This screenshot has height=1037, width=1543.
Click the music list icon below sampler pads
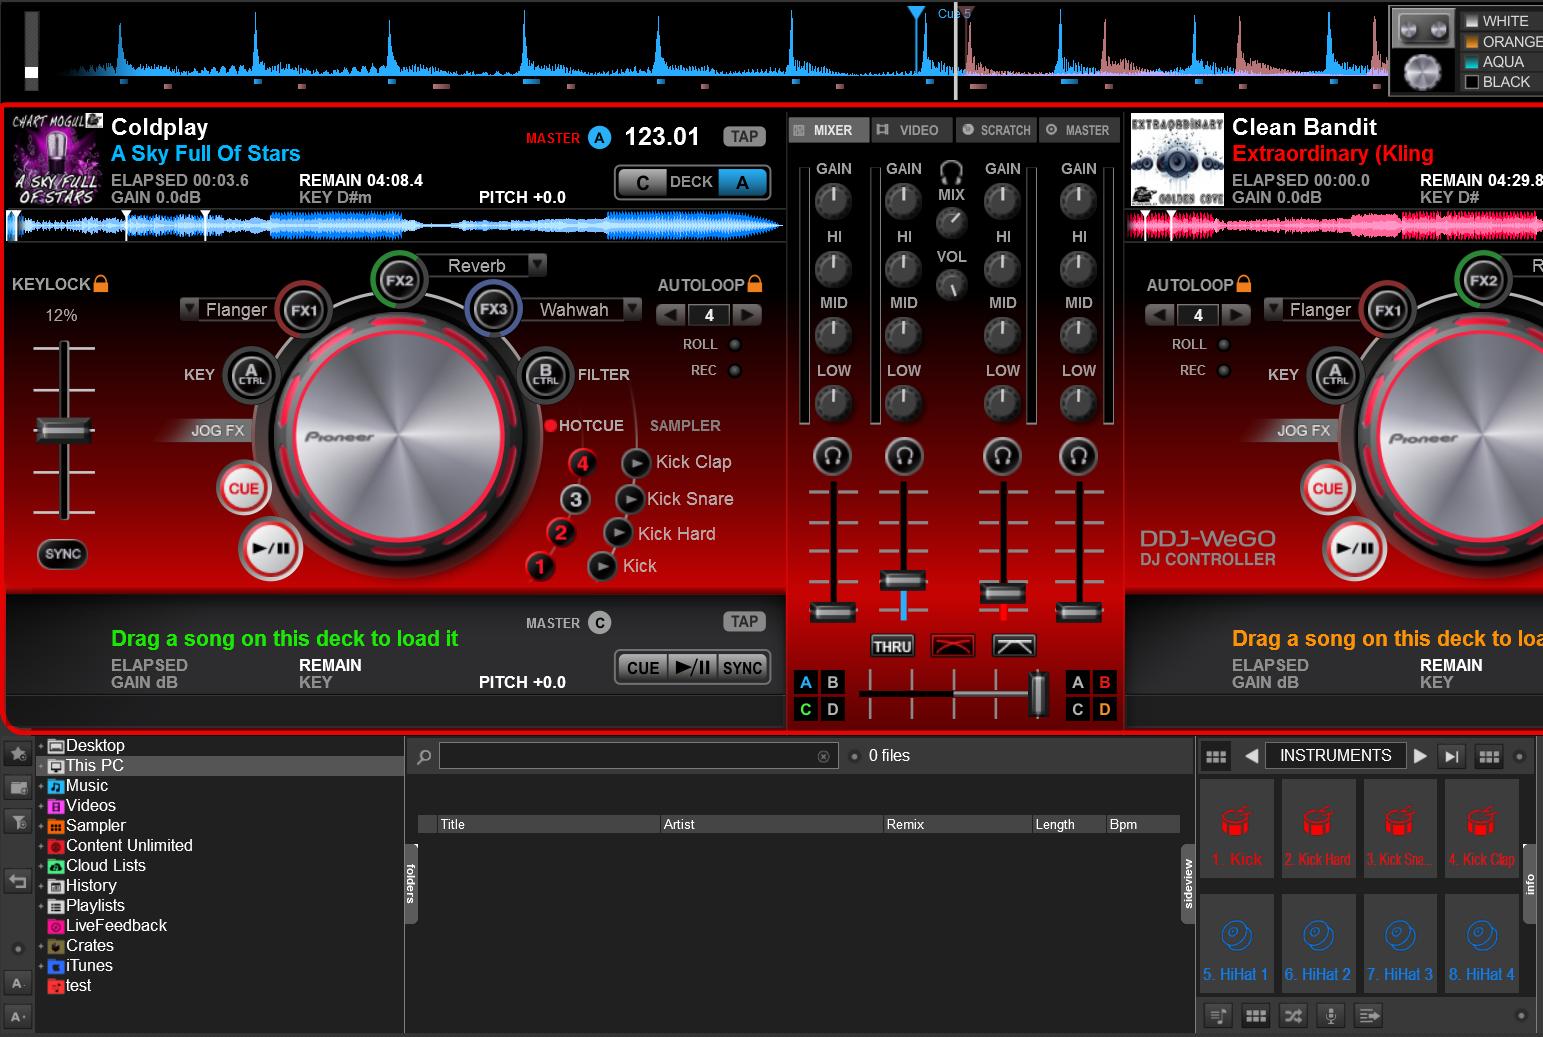pyautogui.click(x=1218, y=1016)
